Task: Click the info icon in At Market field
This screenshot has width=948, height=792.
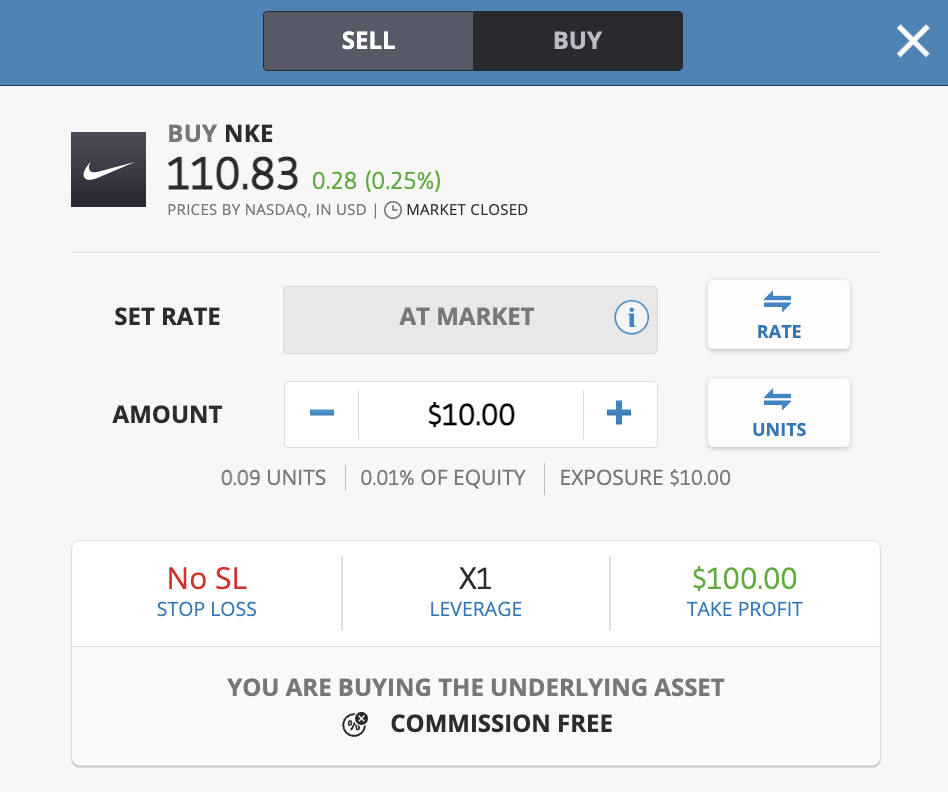Action: tap(631, 318)
